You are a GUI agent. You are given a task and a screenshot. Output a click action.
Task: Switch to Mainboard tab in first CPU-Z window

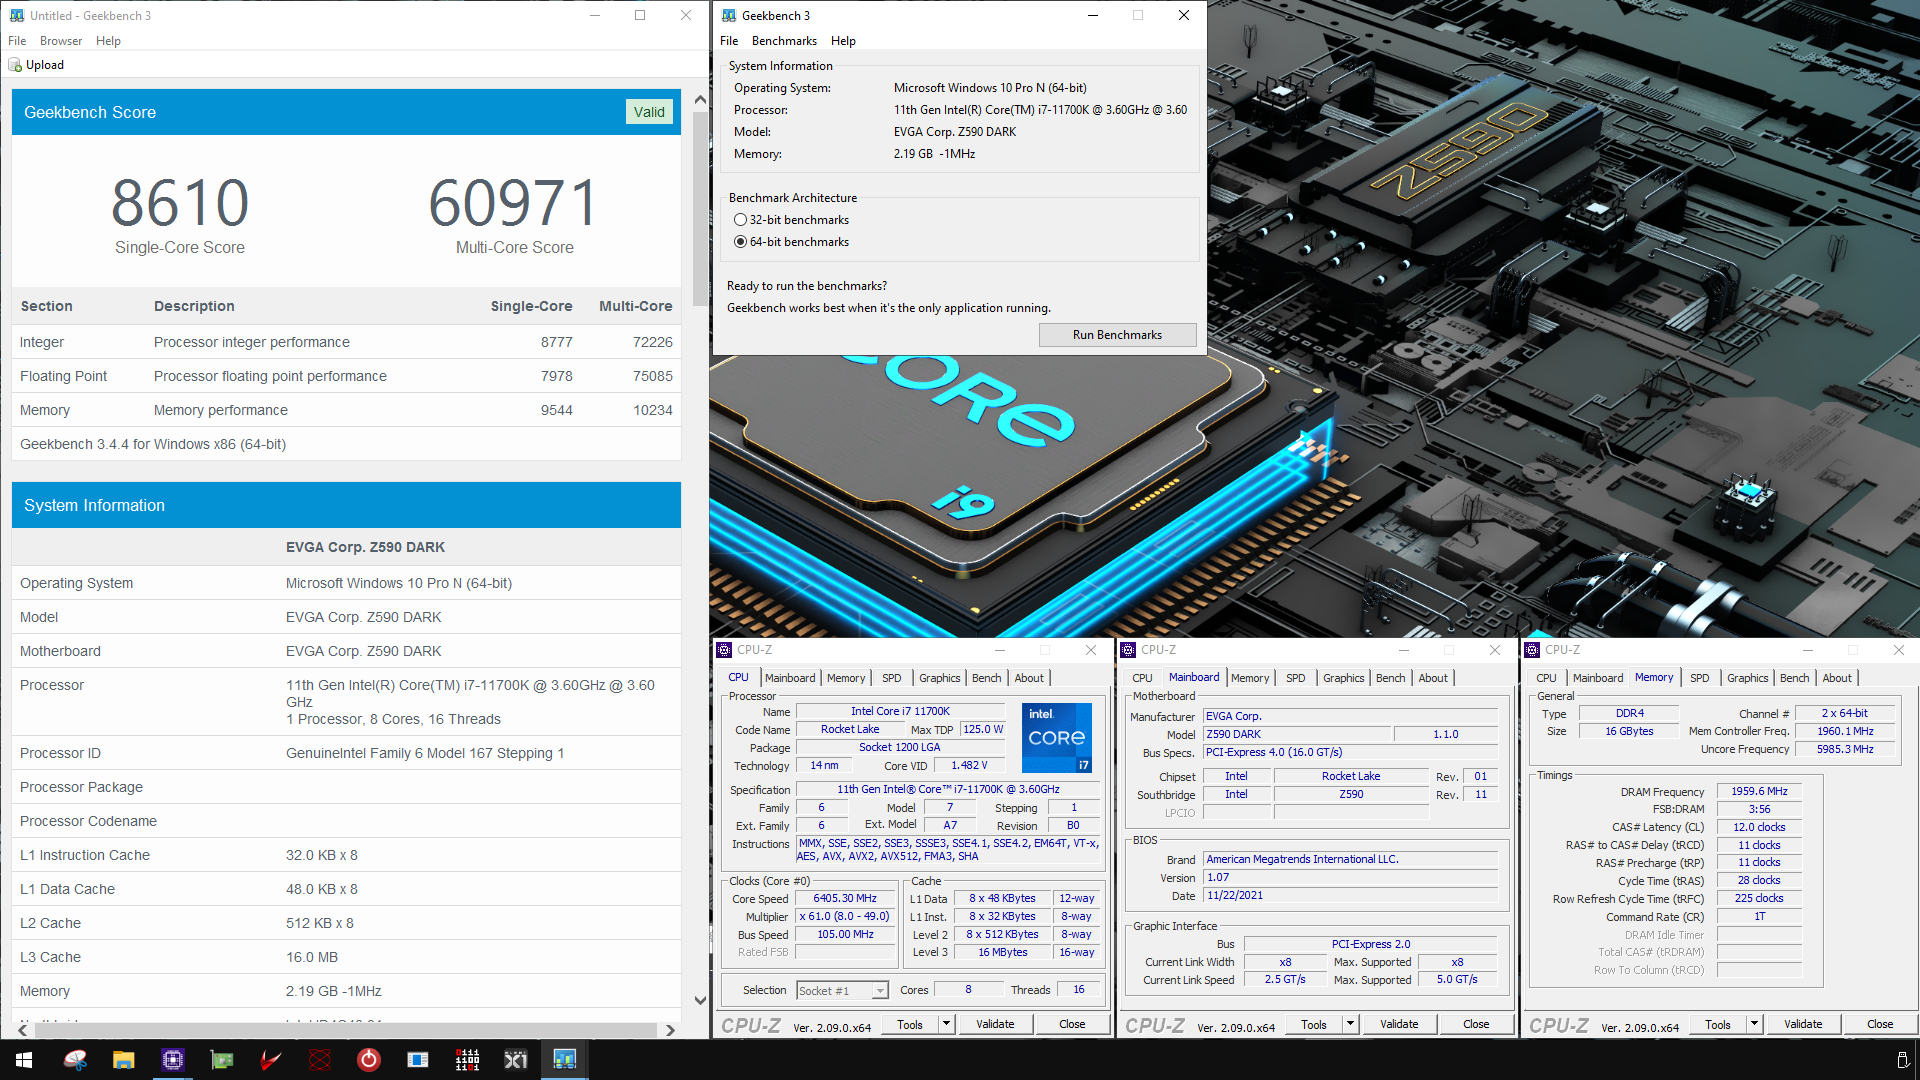790,678
